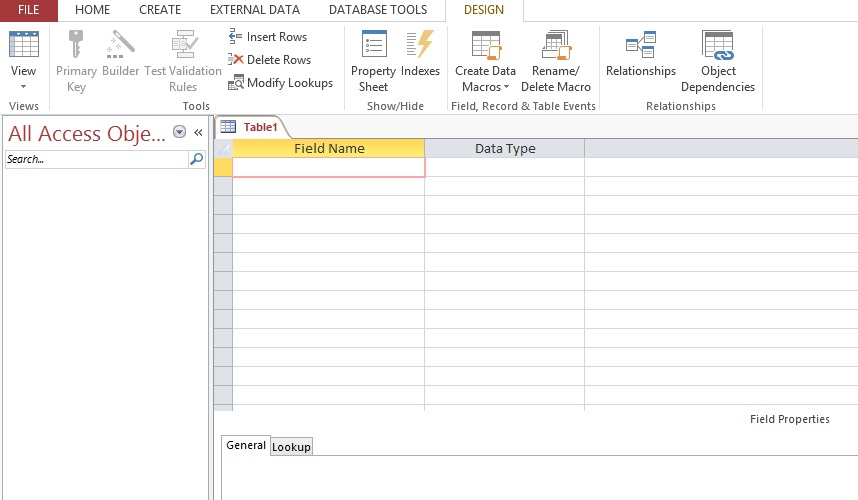
Task: Collapse the navigation pane with the chevrons
Action: click(x=198, y=132)
